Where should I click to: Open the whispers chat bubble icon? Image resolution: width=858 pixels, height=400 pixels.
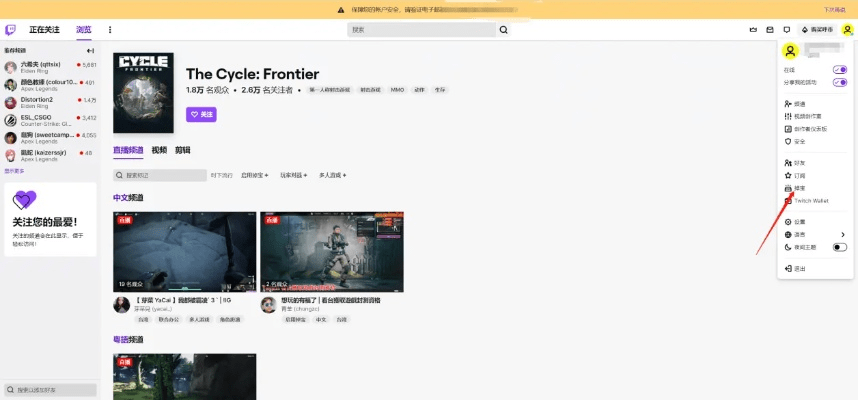(787, 30)
